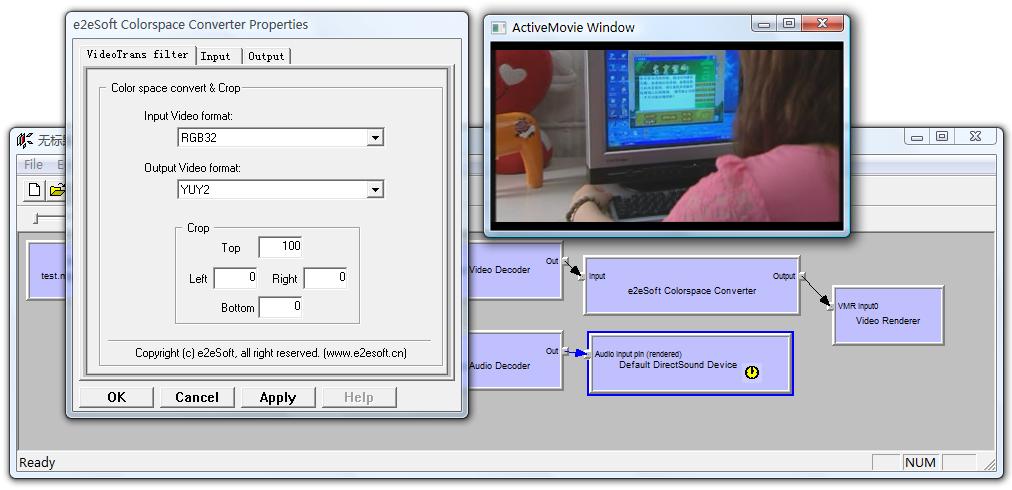Image resolution: width=1012 pixels, height=490 pixels.
Task: Select the test source file filter node
Action: coord(46,271)
